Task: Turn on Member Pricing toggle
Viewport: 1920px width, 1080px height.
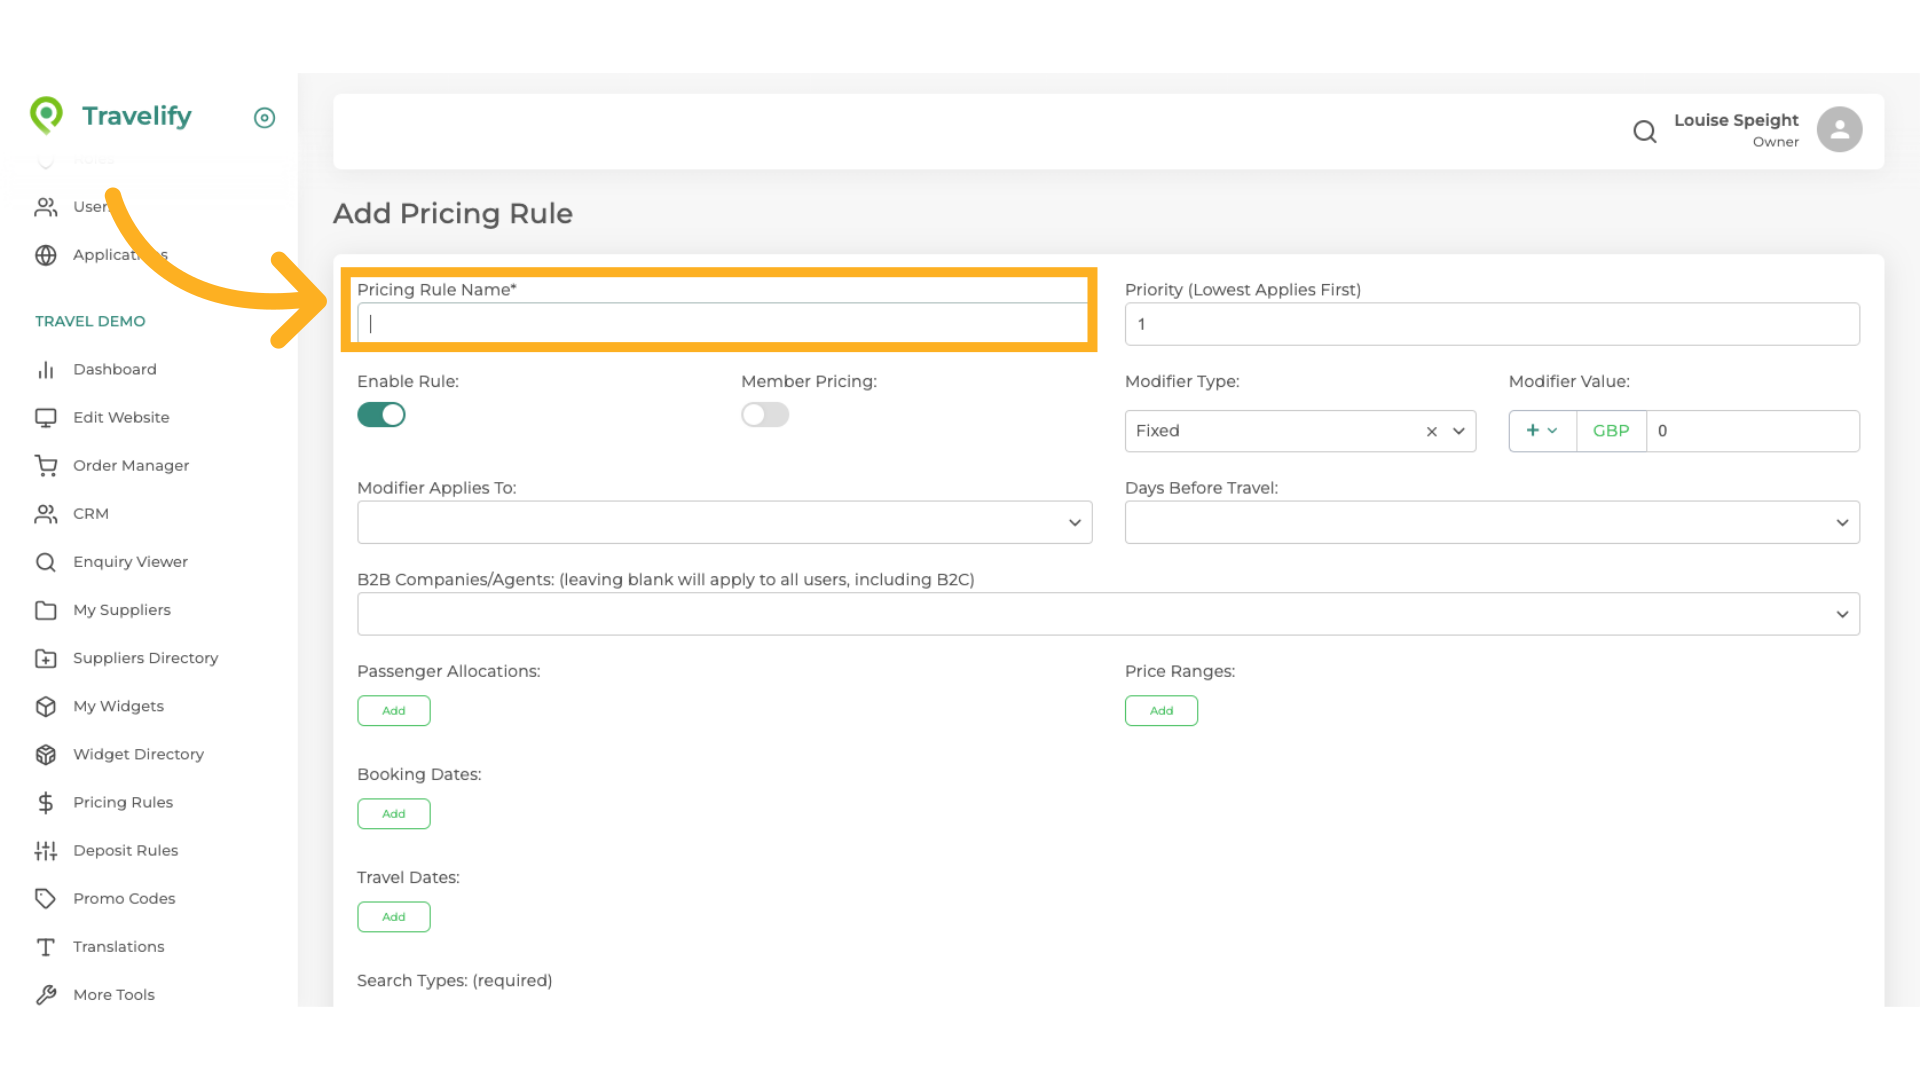Action: point(765,415)
